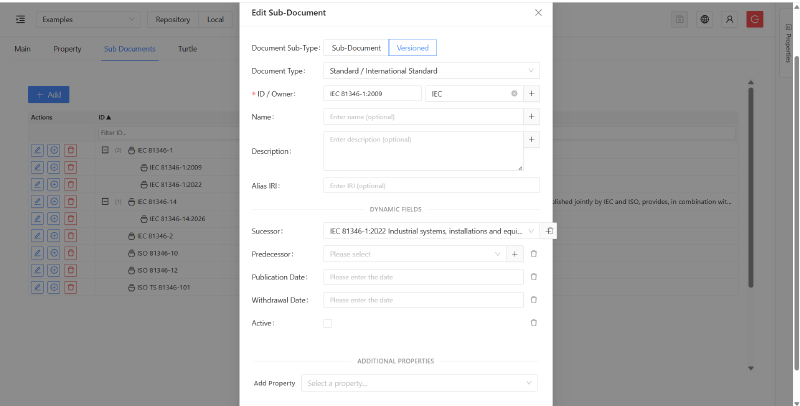
Task: Open the user profile icon
Action: (x=730, y=19)
